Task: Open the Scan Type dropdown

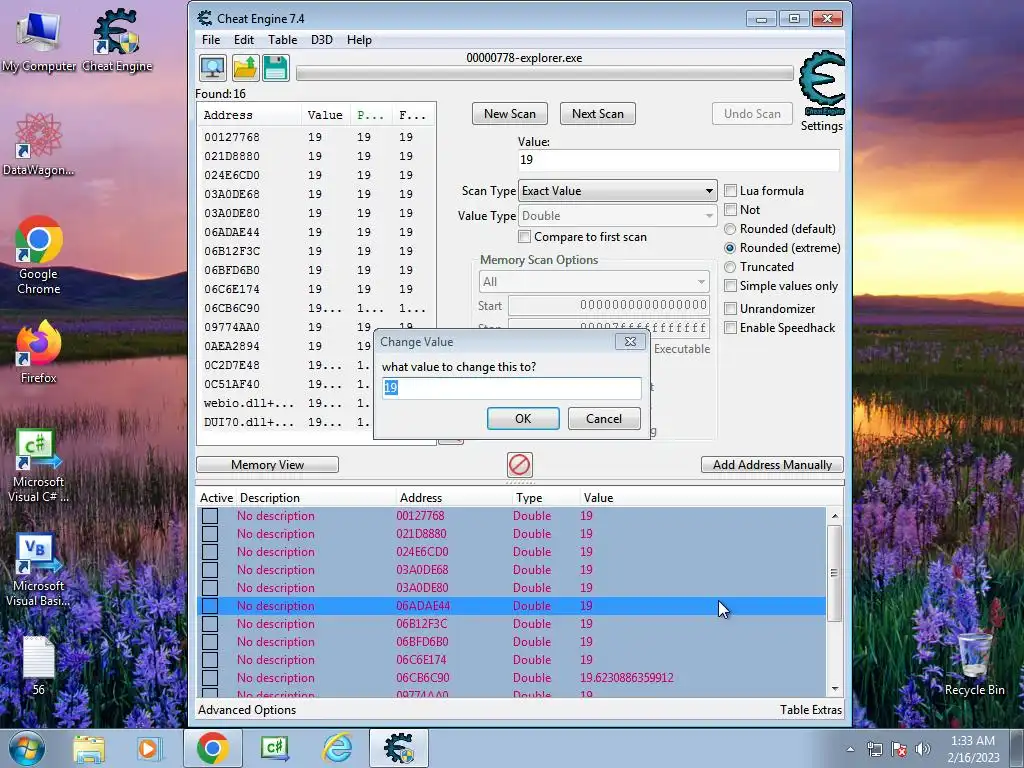Action: coord(617,191)
